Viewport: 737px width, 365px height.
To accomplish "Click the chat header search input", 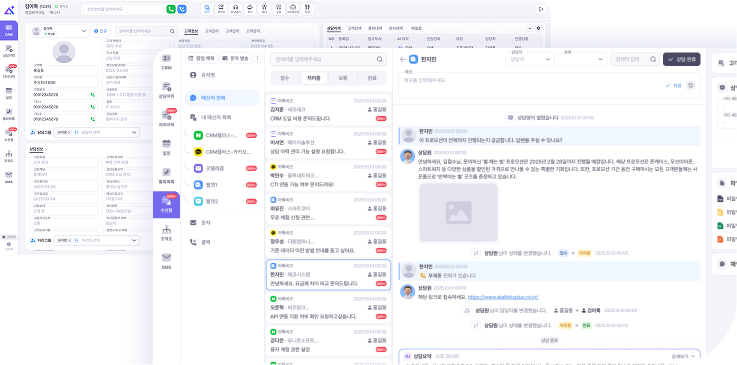I will coord(635,59).
